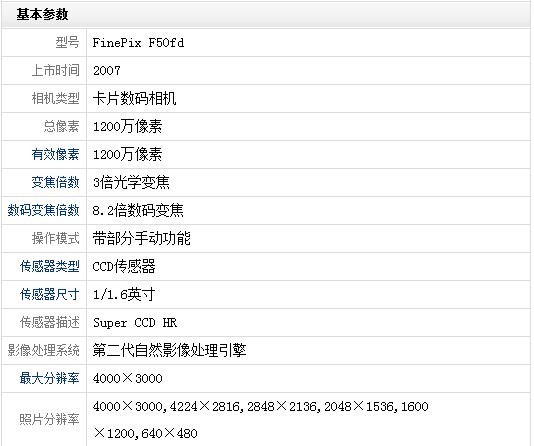Open the 变焦倍数 glossary link
This screenshot has width=534, height=446.
tap(56, 182)
